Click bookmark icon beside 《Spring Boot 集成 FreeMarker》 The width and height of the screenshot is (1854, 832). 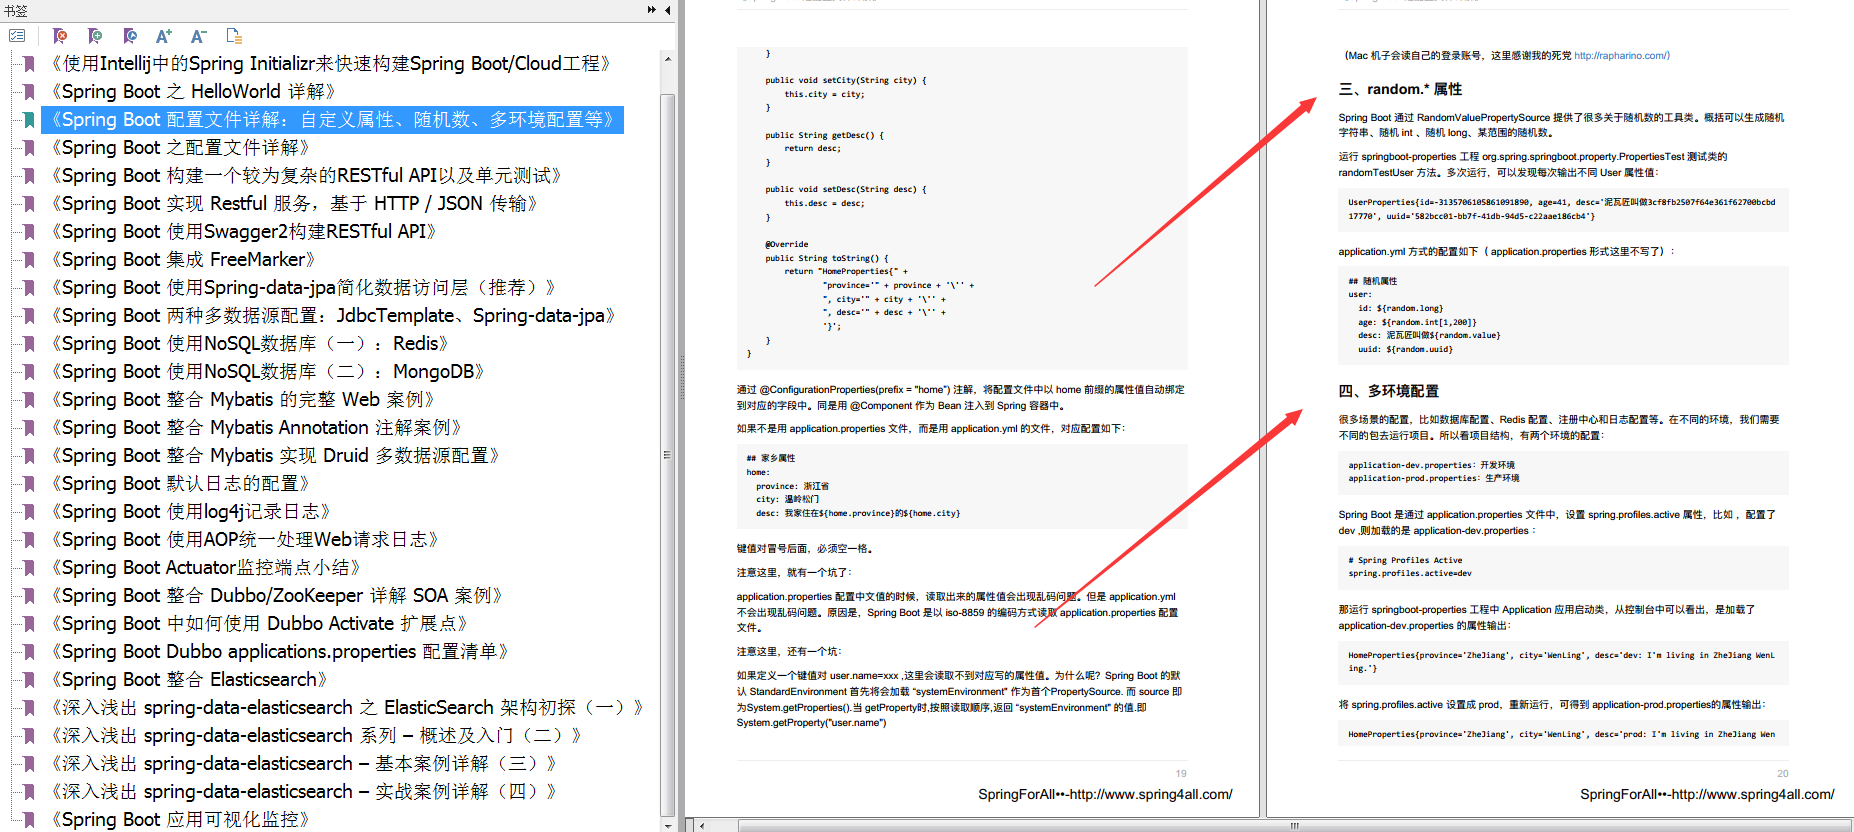click(30, 260)
